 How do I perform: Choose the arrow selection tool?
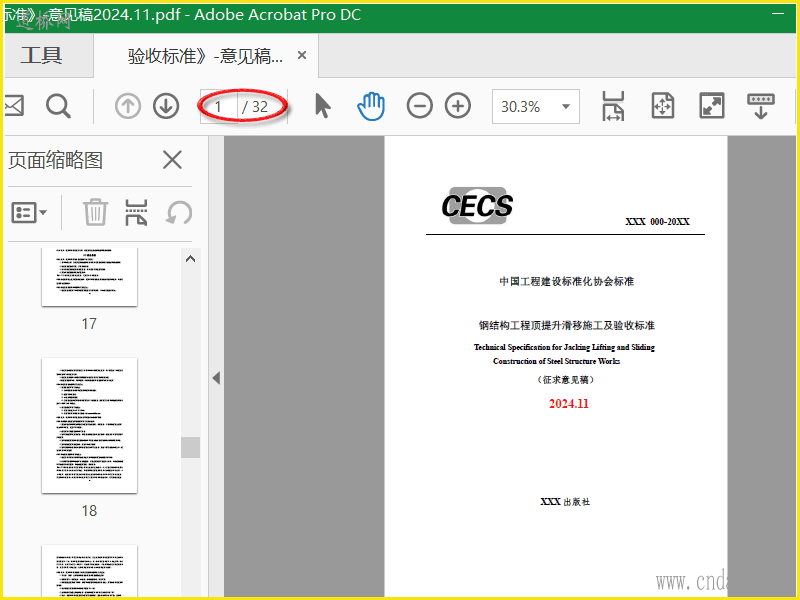(322, 106)
